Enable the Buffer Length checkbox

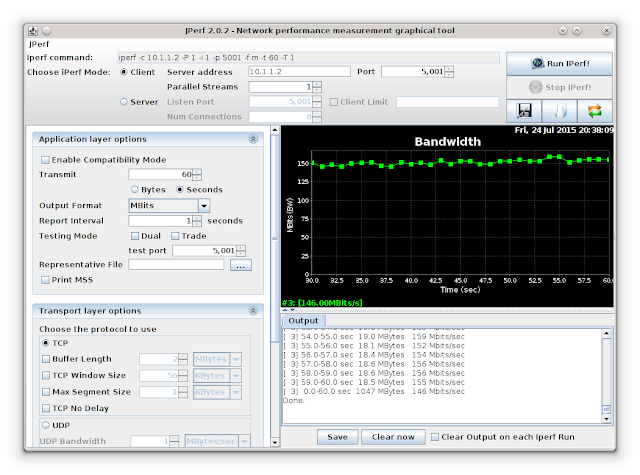(x=46, y=359)
